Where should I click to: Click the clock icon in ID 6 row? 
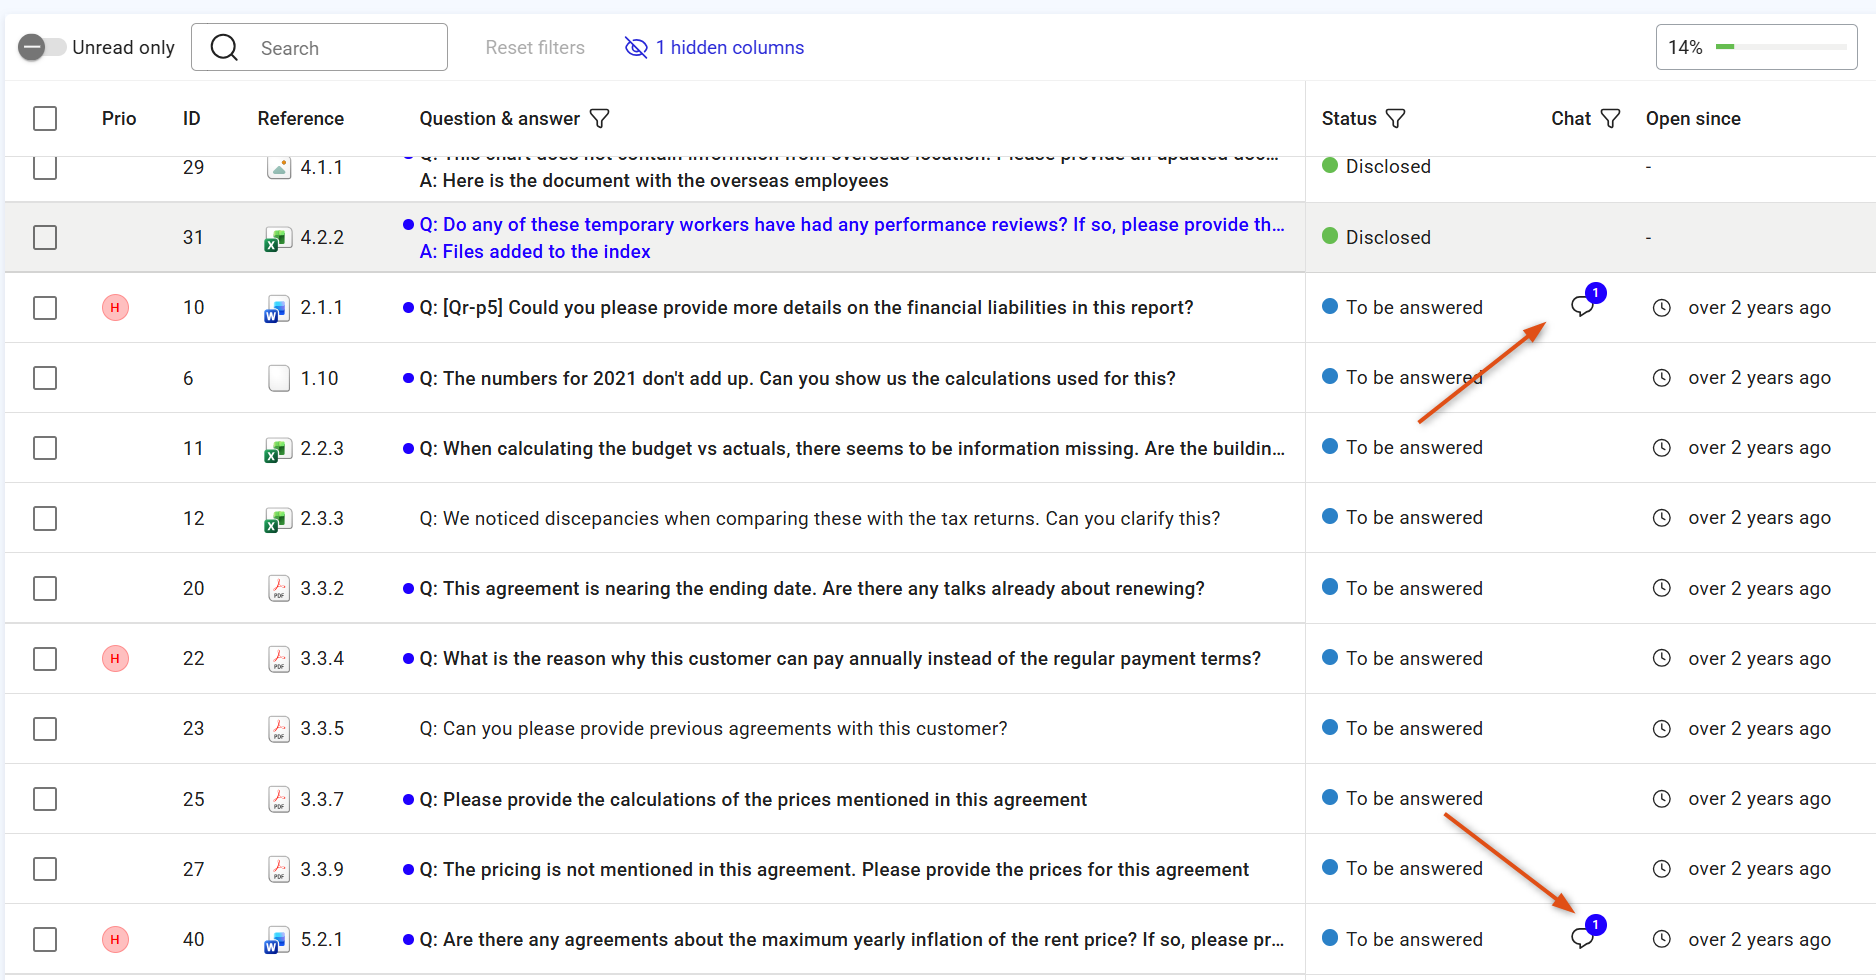(1661, 378)
